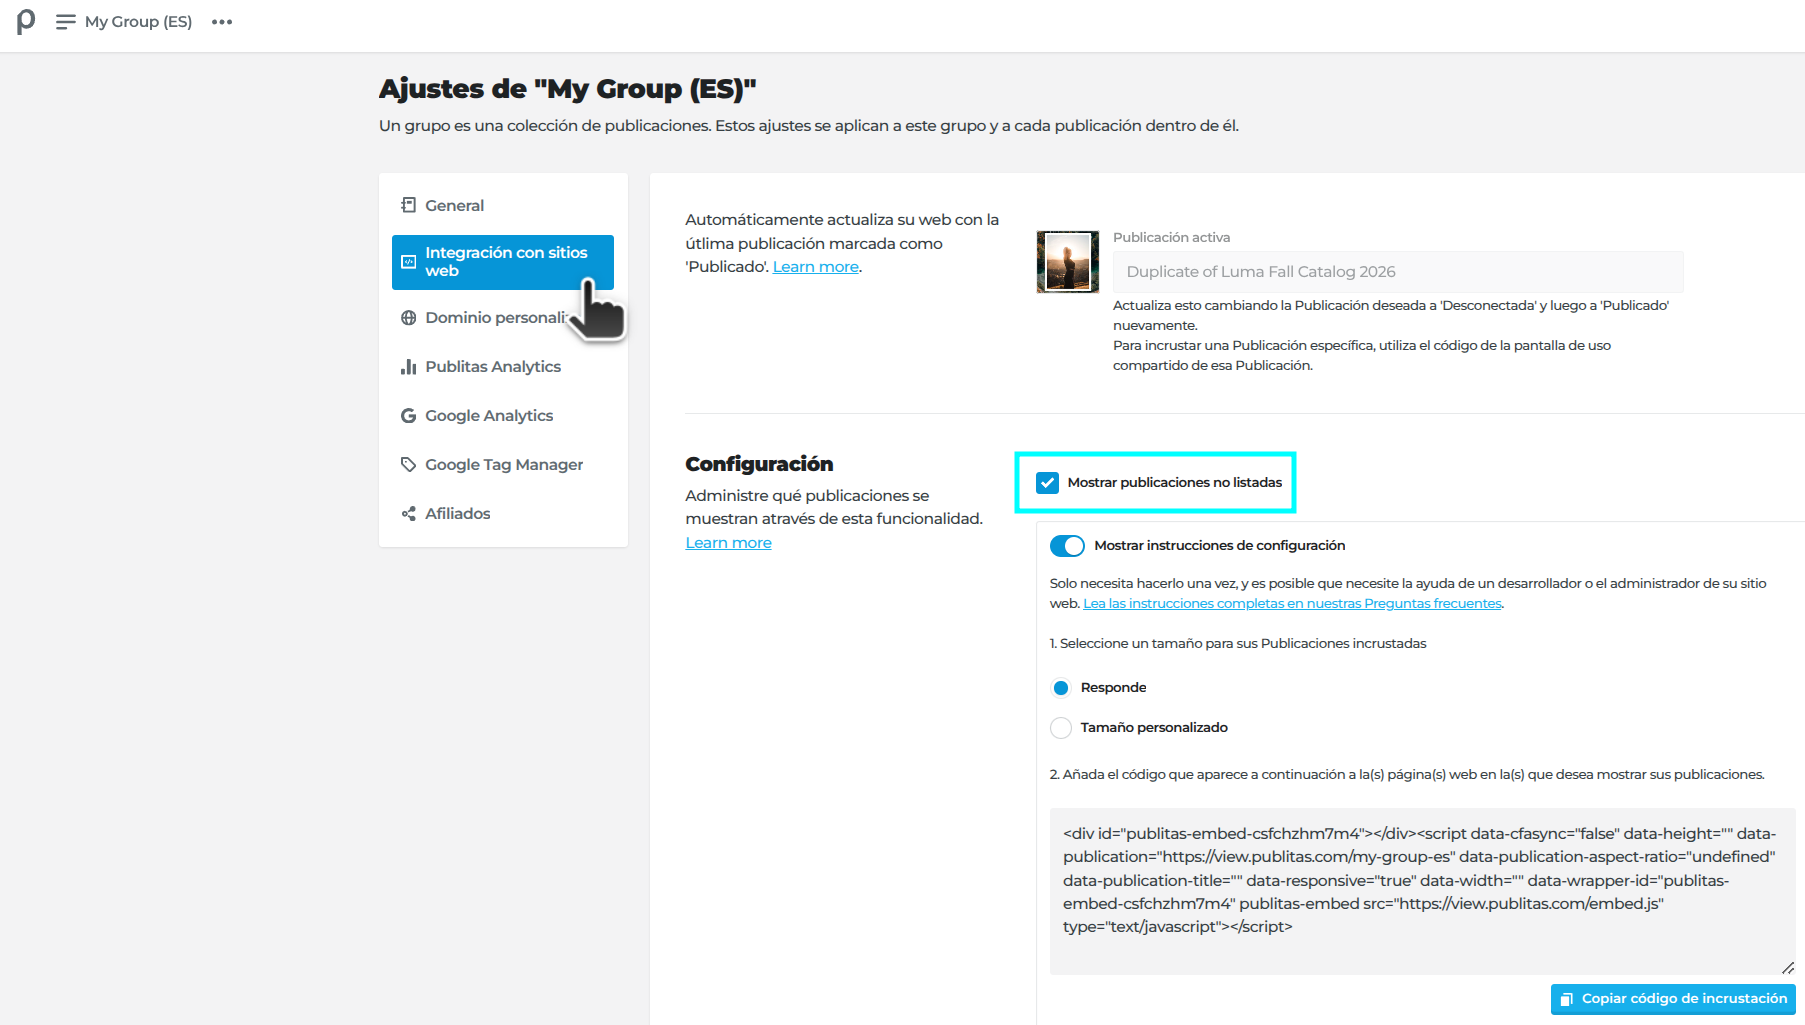Open Google Tag Manager settings
The height and width of the screenshot is (1025, 1805).
click(503, 465)
